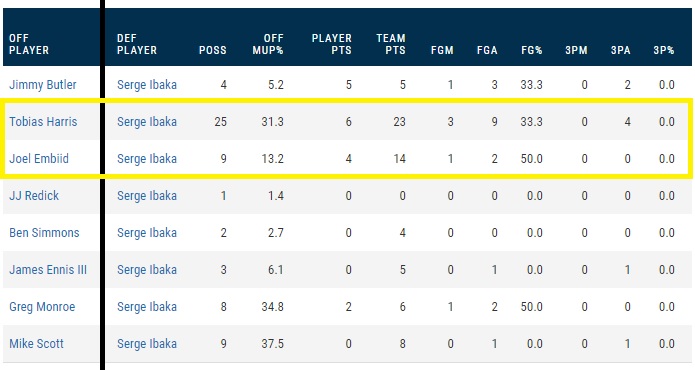Viewport: 695px width, 370px height.
Task: Sort by FGA column header
Action: coord(487,50)
